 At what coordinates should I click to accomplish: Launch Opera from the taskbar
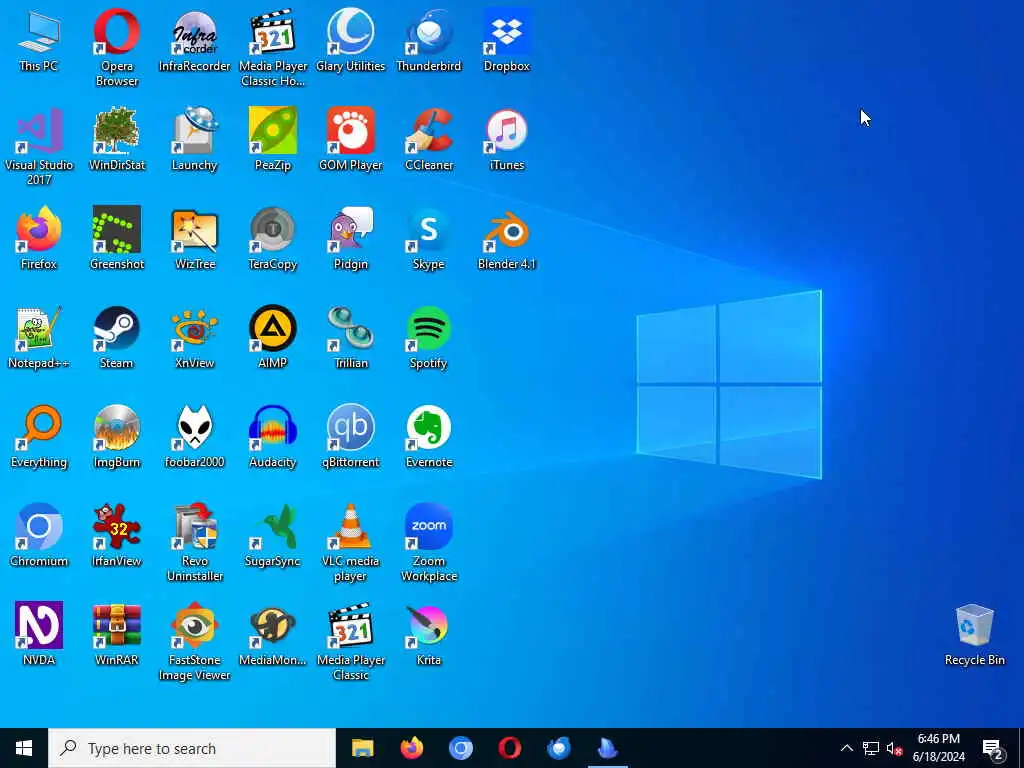tap(509, 748)
